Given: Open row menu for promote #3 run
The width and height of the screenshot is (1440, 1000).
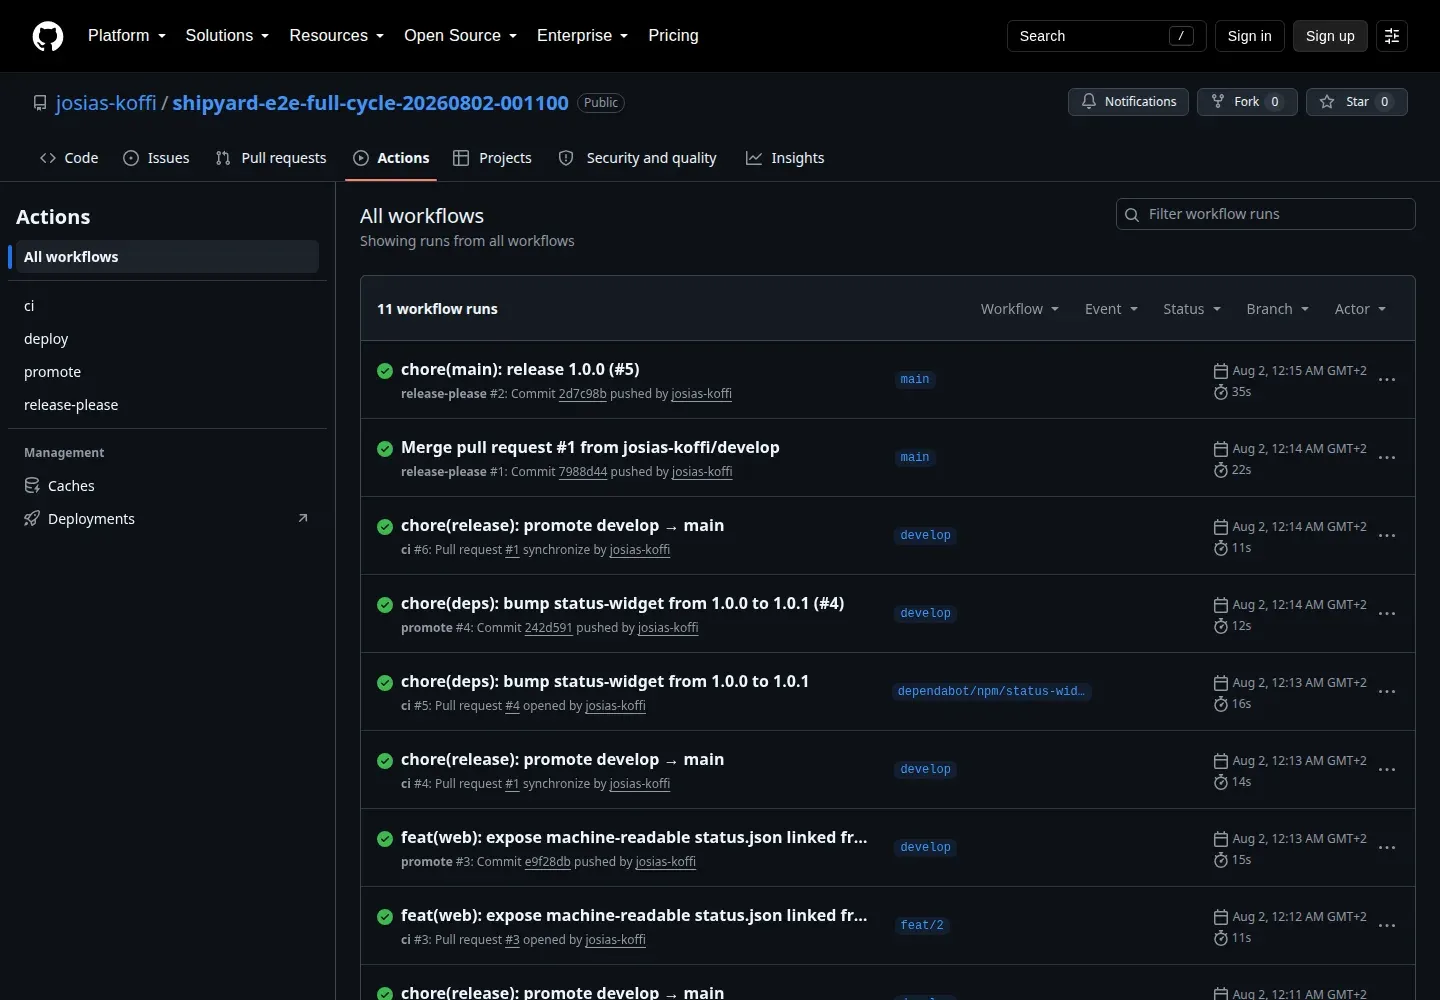Looking at the screenshot, I should click(x=1387, y=848).
